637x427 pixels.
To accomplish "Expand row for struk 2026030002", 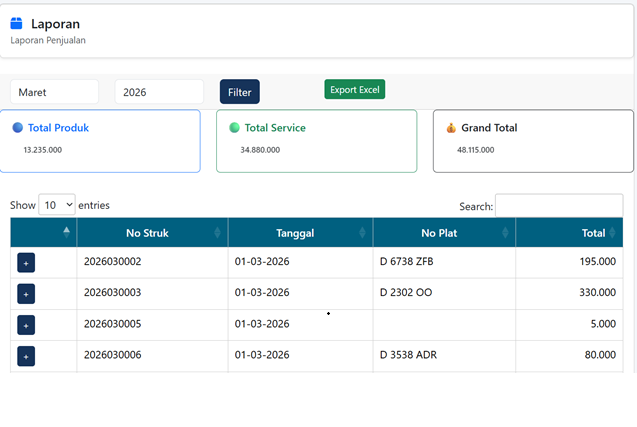I will click(x=26, y=262).
